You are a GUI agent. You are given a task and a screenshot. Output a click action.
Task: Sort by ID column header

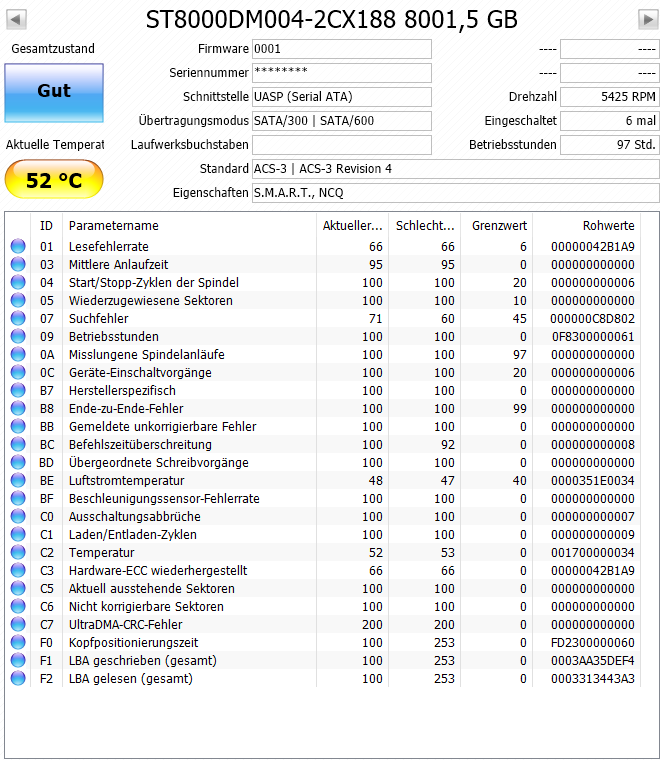point(47,225)
